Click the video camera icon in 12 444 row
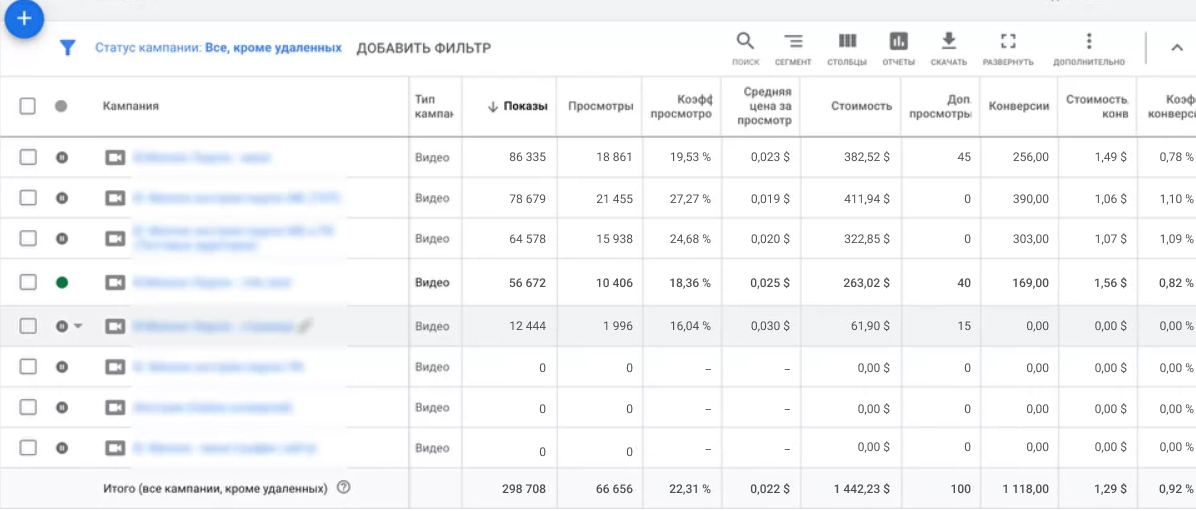This screenshot has width=1196, height=511. [114, 326]
